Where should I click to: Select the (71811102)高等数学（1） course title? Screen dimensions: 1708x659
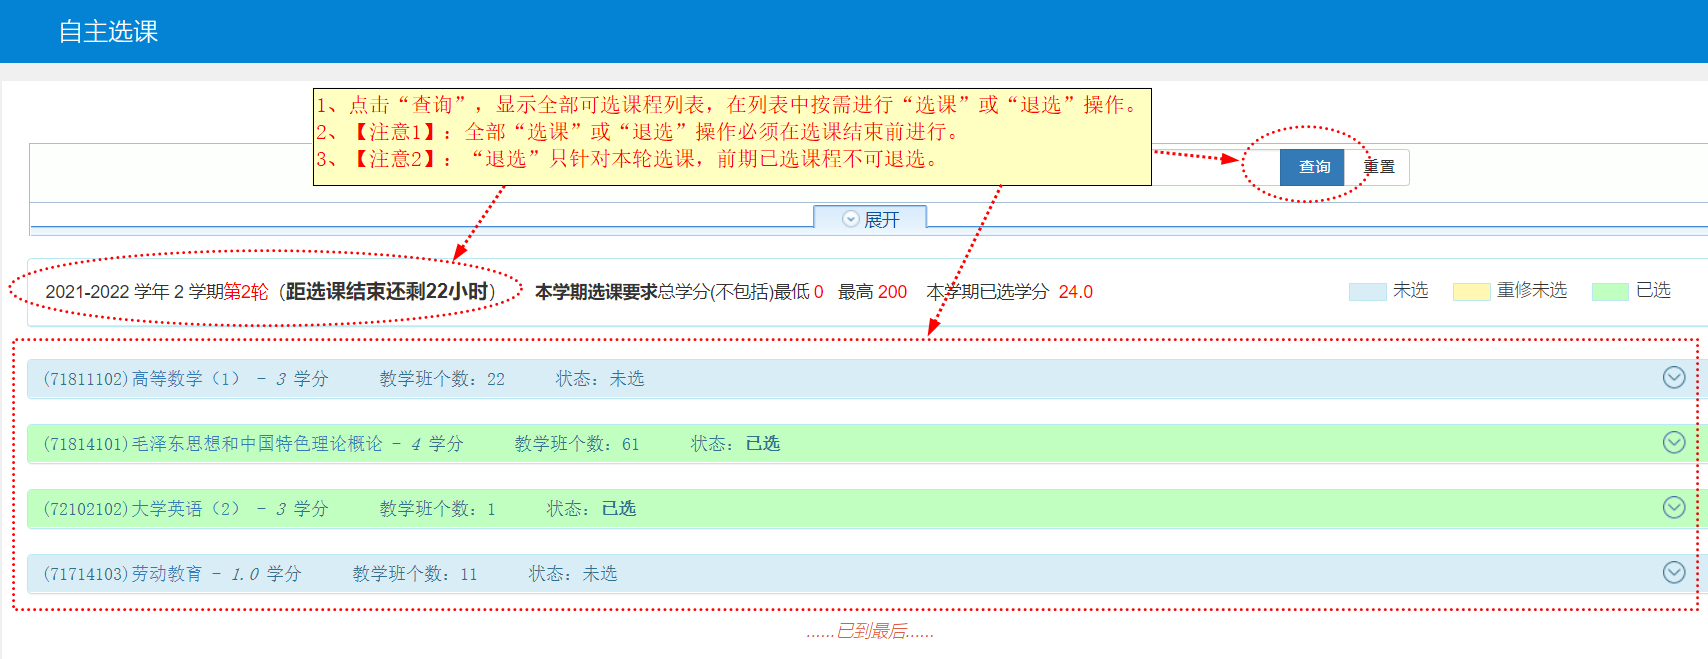(141, 379)
